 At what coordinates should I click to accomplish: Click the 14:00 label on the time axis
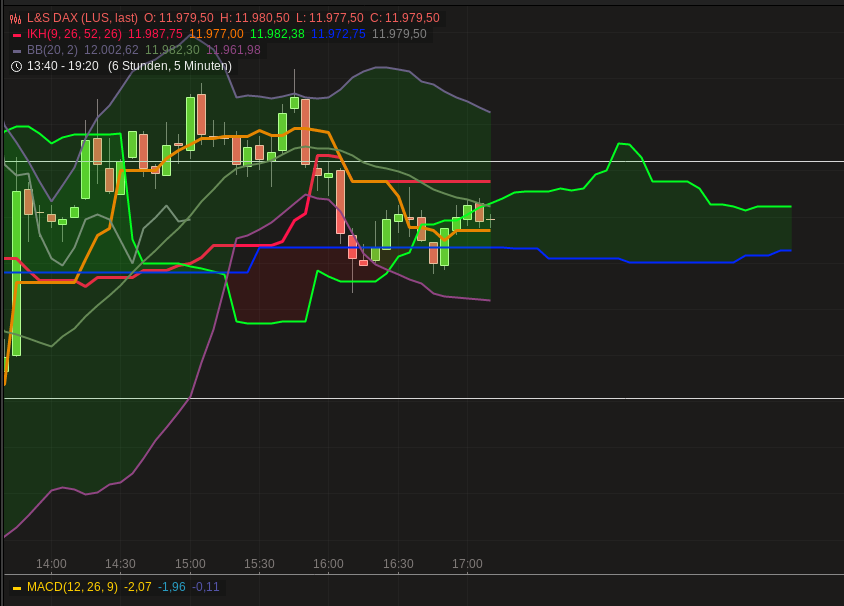point(52,564)
